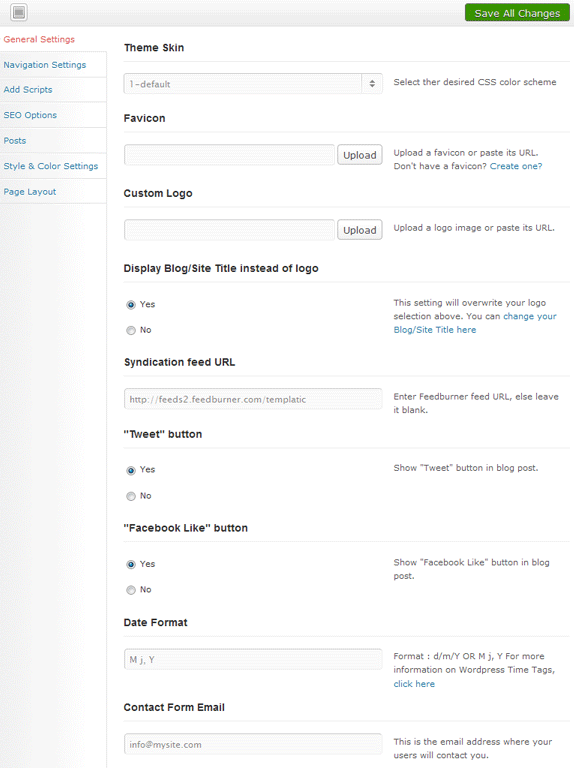Open the Page Layout section
The width and height of the screenshot is (574, 768).
pyautogui.click(x=29, y=192)
